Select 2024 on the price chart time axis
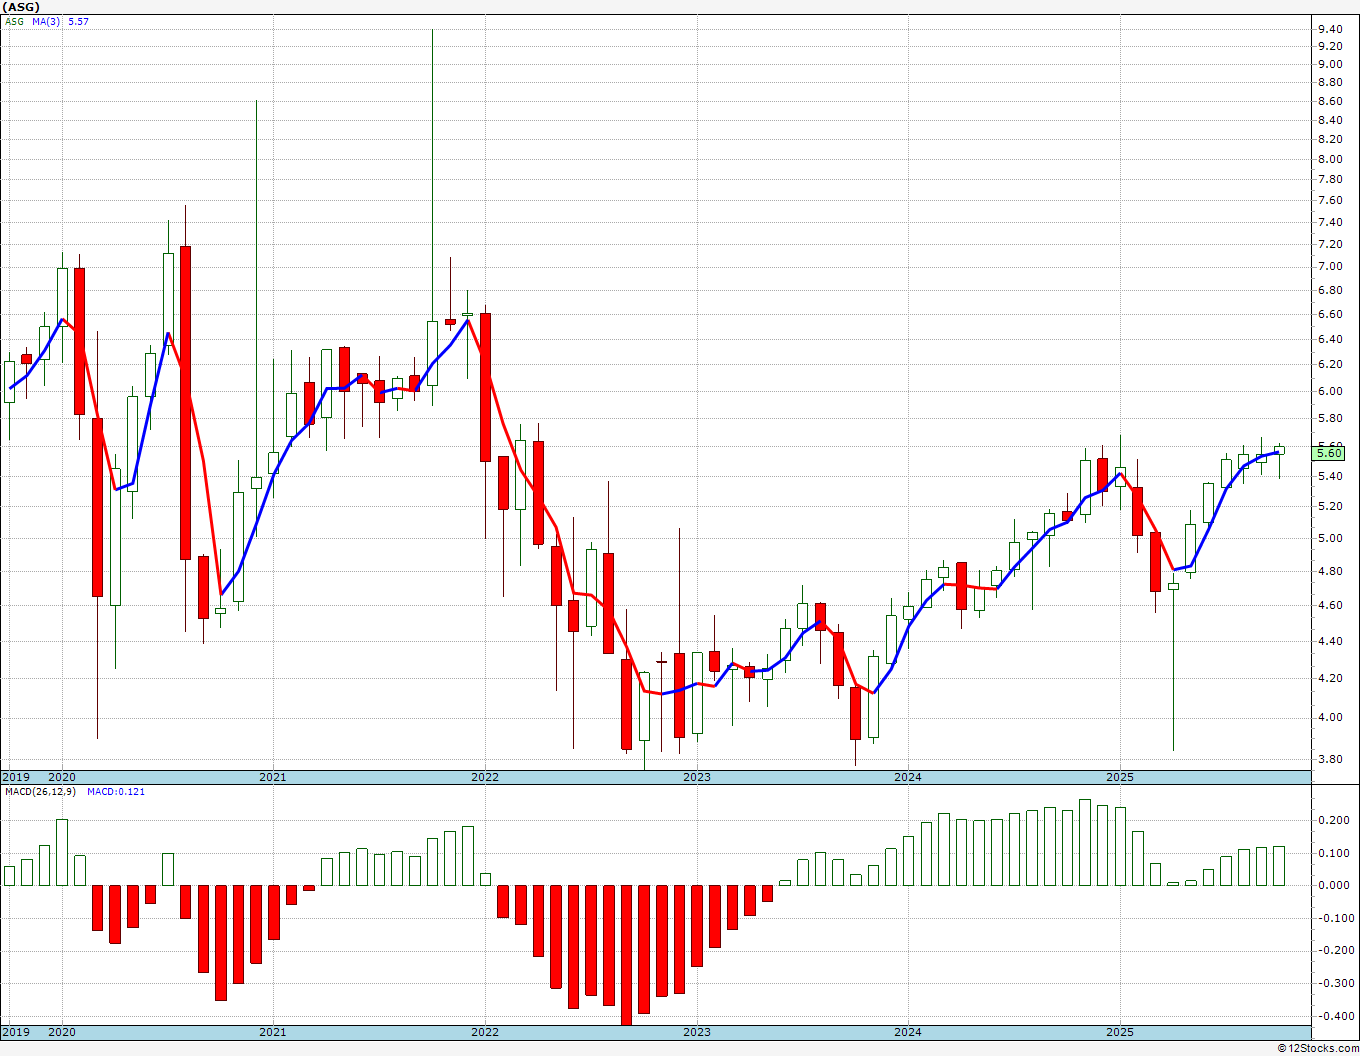The width and height of the screenshot is (1360, 1056). pos(908,777)
